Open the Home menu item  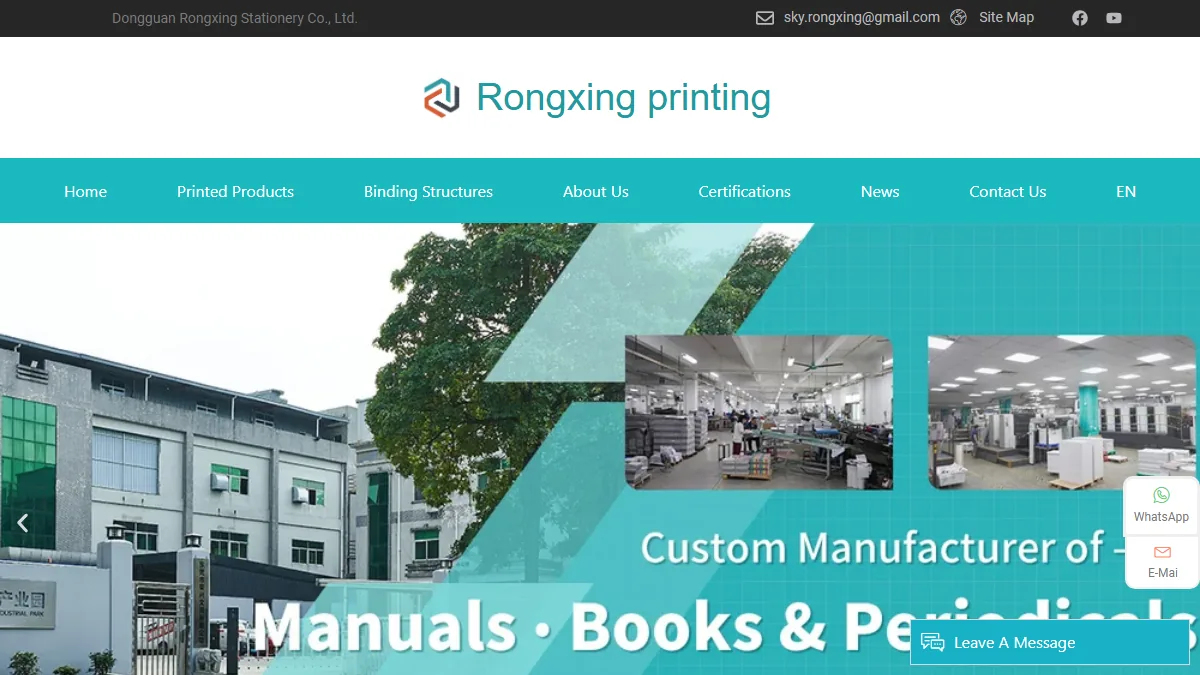tap(85, 191)
